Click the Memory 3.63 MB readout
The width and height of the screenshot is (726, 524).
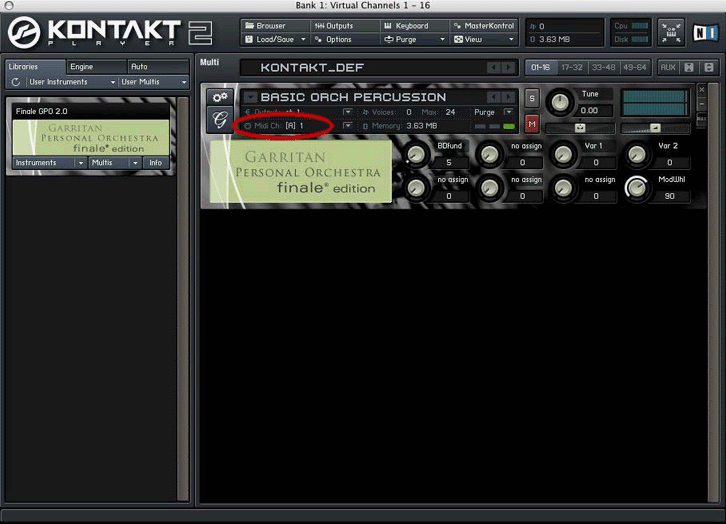(401, 126)
